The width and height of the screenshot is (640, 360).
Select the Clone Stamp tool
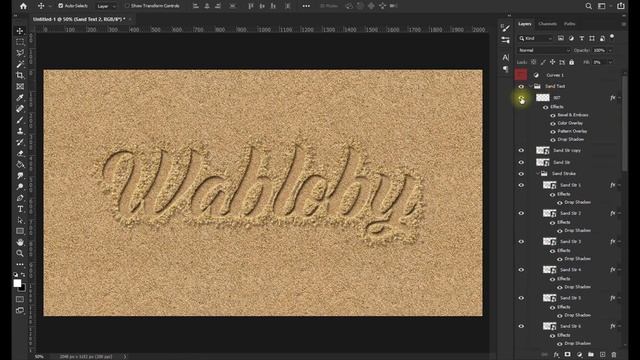[20, 131]
